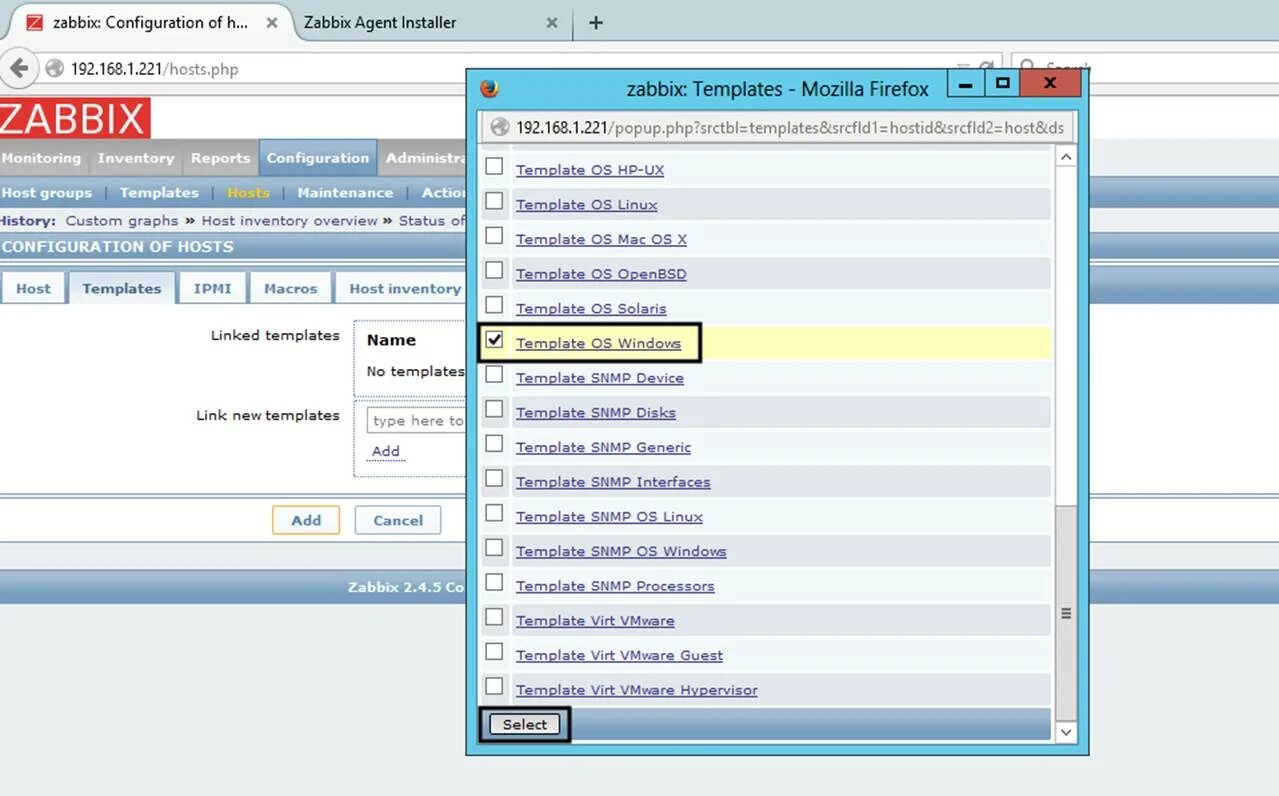Check Template SNMP OS Windows checkbox

pyautogui.click(x=494, y=548)
